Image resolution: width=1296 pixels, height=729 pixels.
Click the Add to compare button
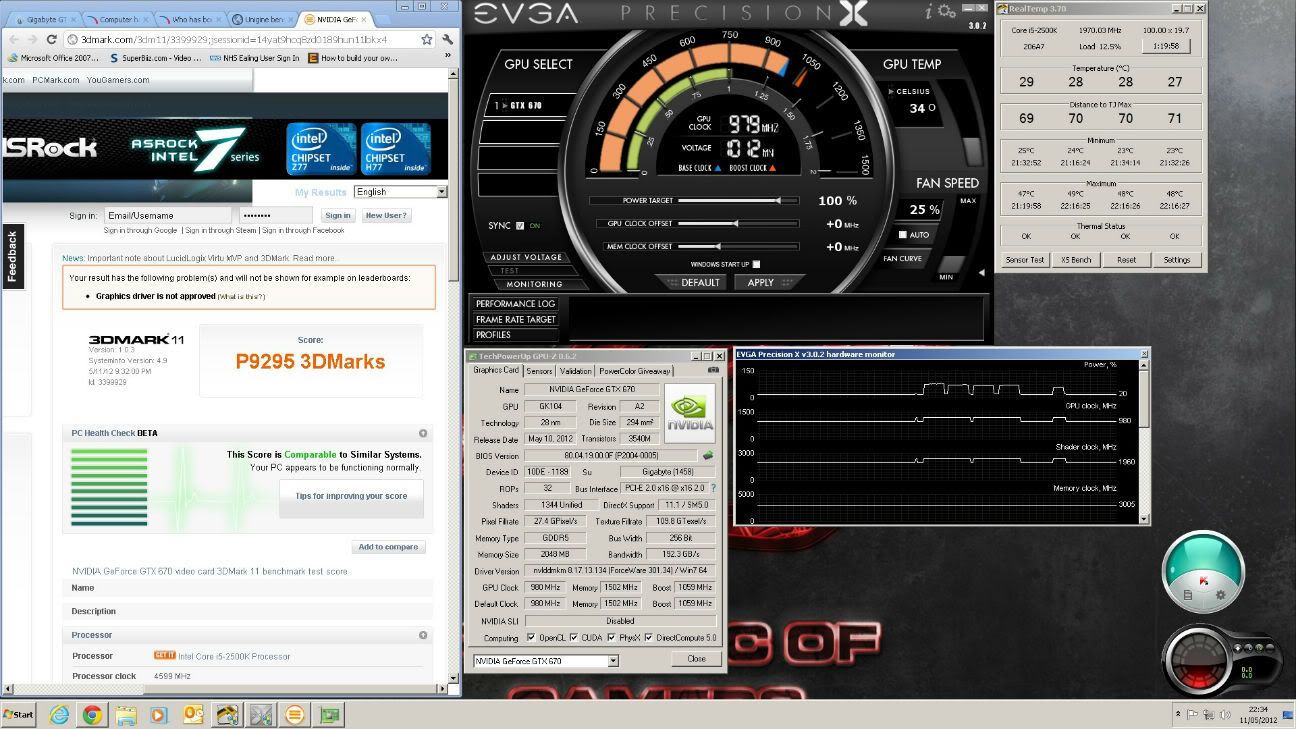389,547
